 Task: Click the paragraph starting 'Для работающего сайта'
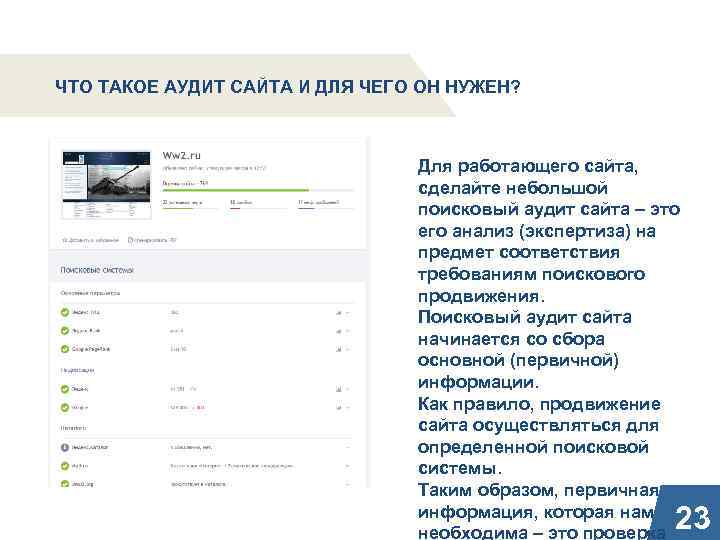(x=548, y=231)
